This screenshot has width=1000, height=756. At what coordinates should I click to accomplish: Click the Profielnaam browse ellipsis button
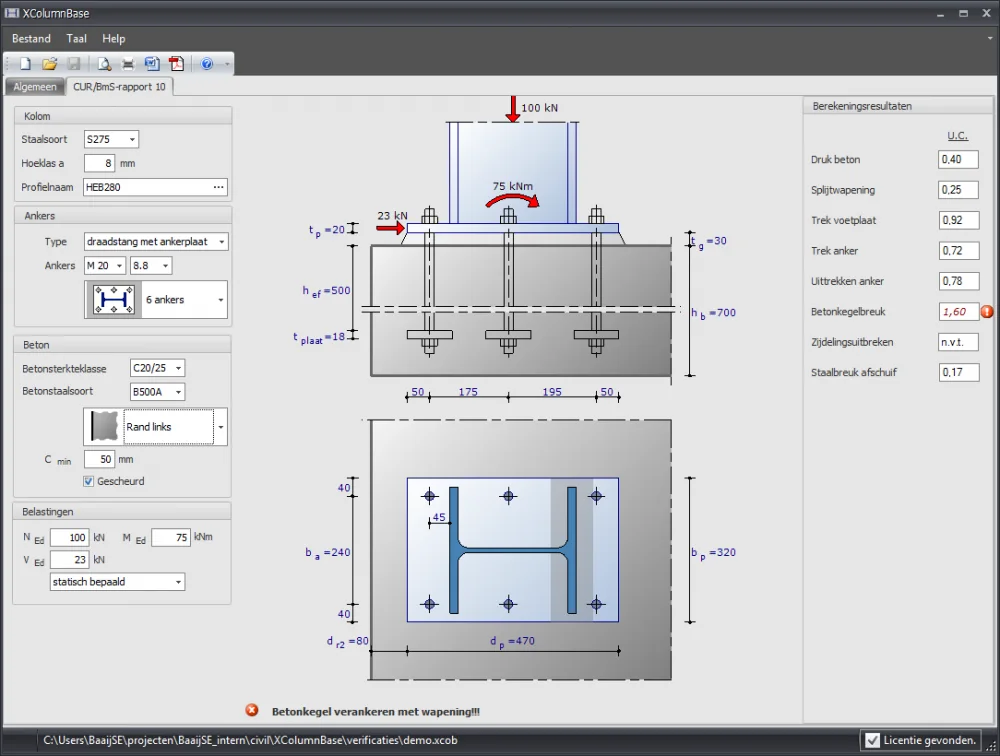tap(219, 187)
